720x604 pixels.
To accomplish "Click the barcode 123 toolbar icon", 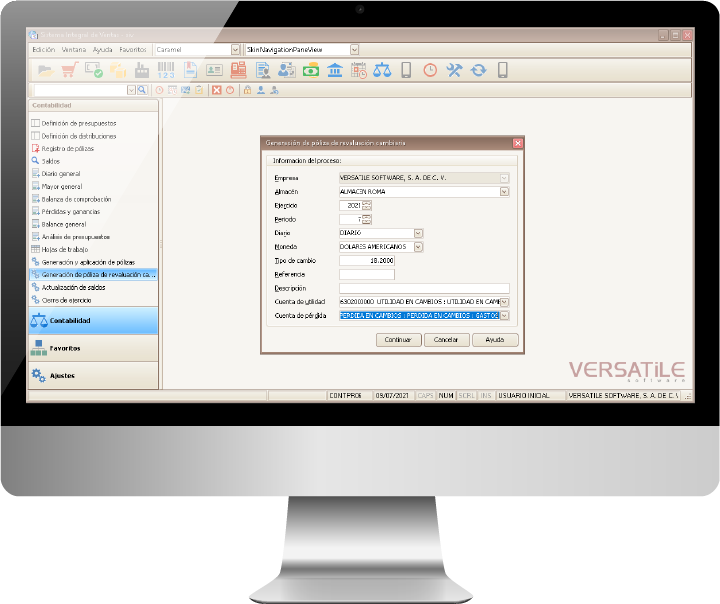I will tap(166, 70).
